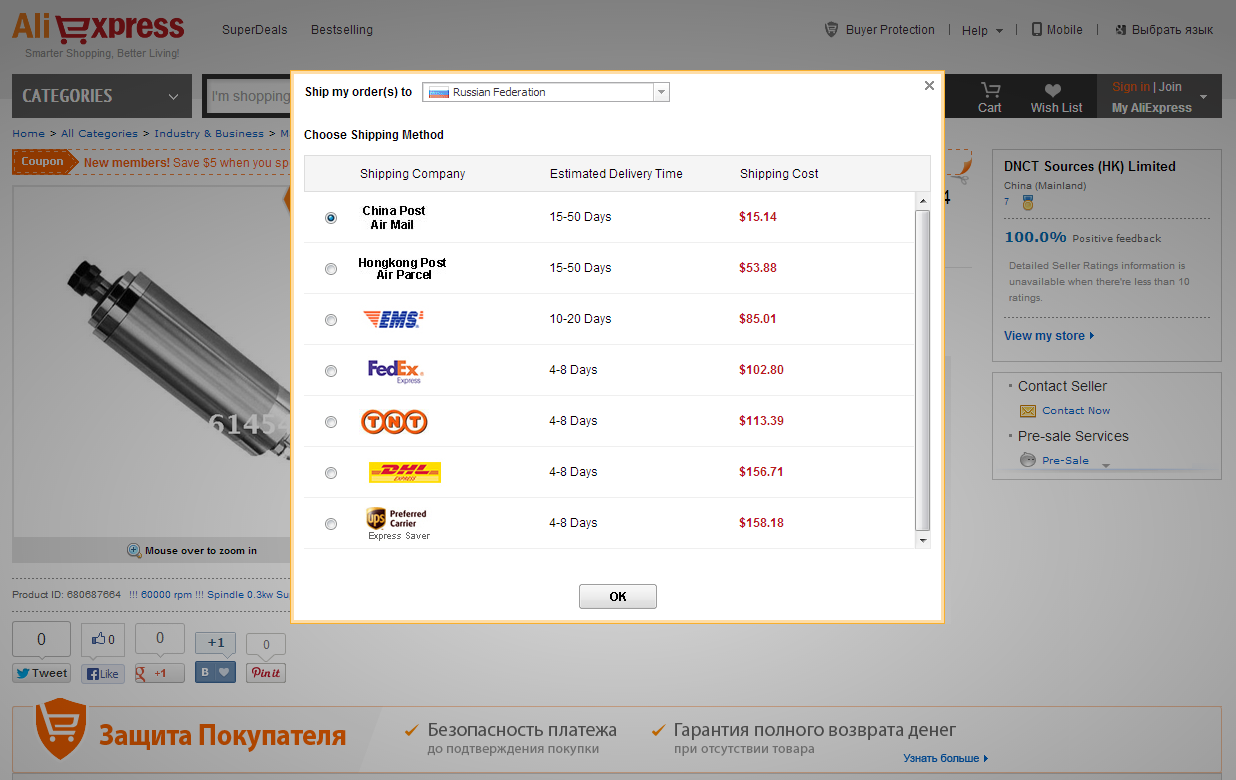Image resolution: width=1236 pixels, height=780 pixels.
Task: Click the magnifier zoom icon
Action: 134,550
